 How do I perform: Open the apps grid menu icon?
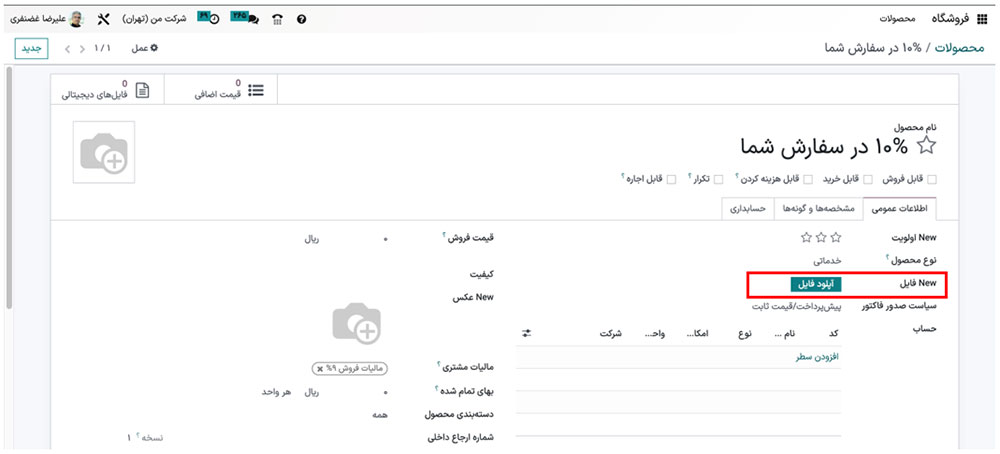coord(980,19)
